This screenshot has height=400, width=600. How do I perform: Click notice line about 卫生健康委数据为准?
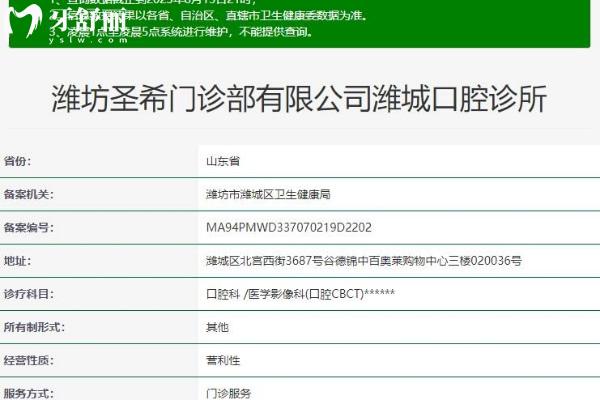(x=209, y=15)
